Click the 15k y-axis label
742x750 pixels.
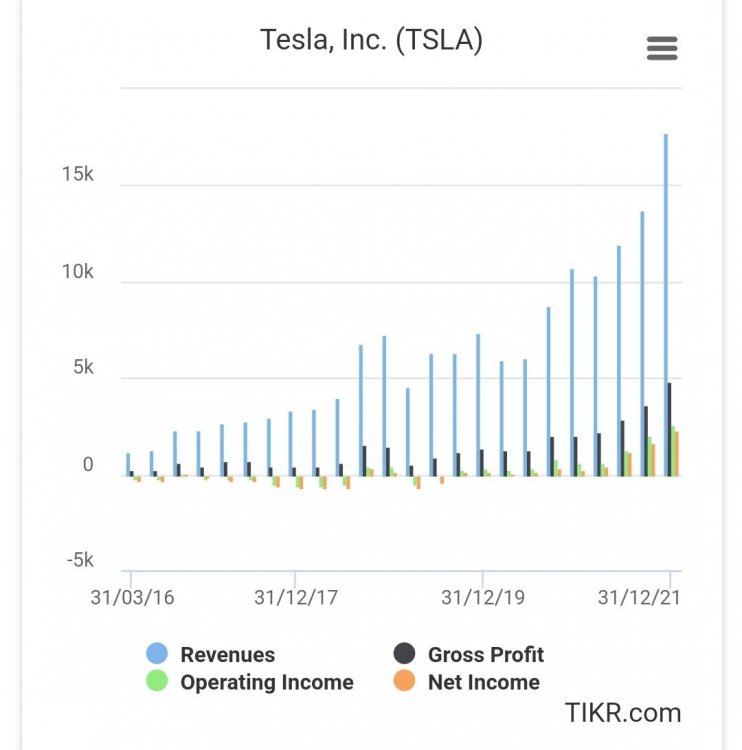(x=77, y=175)
